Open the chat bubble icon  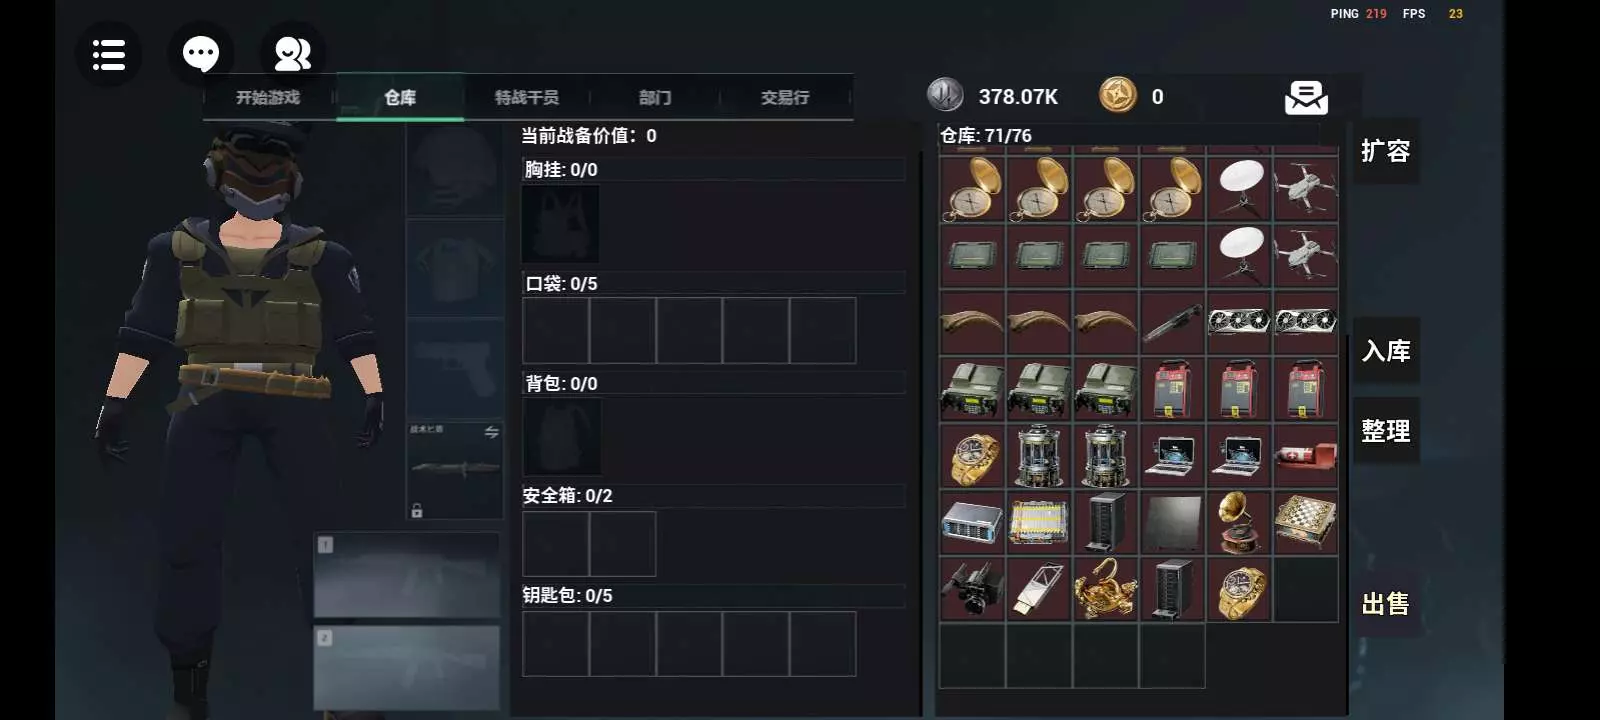[201, 53]
